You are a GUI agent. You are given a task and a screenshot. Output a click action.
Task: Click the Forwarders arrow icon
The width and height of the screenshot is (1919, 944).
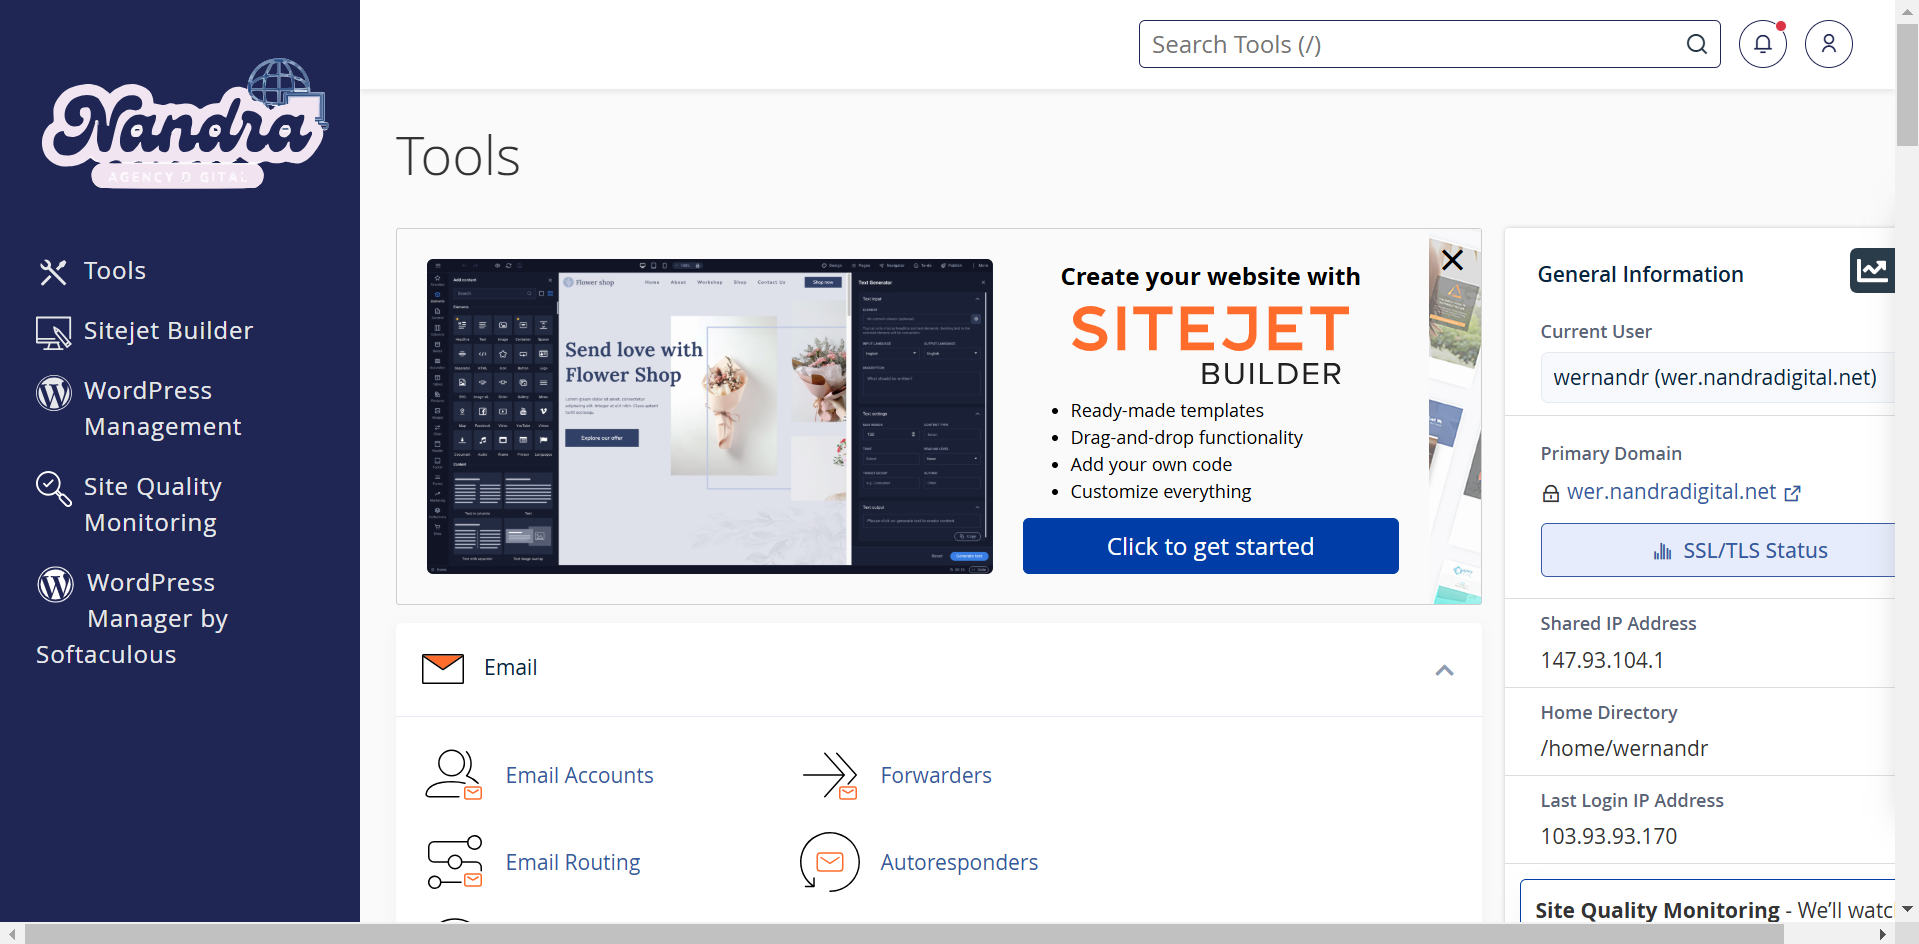(x=830, y=775)
